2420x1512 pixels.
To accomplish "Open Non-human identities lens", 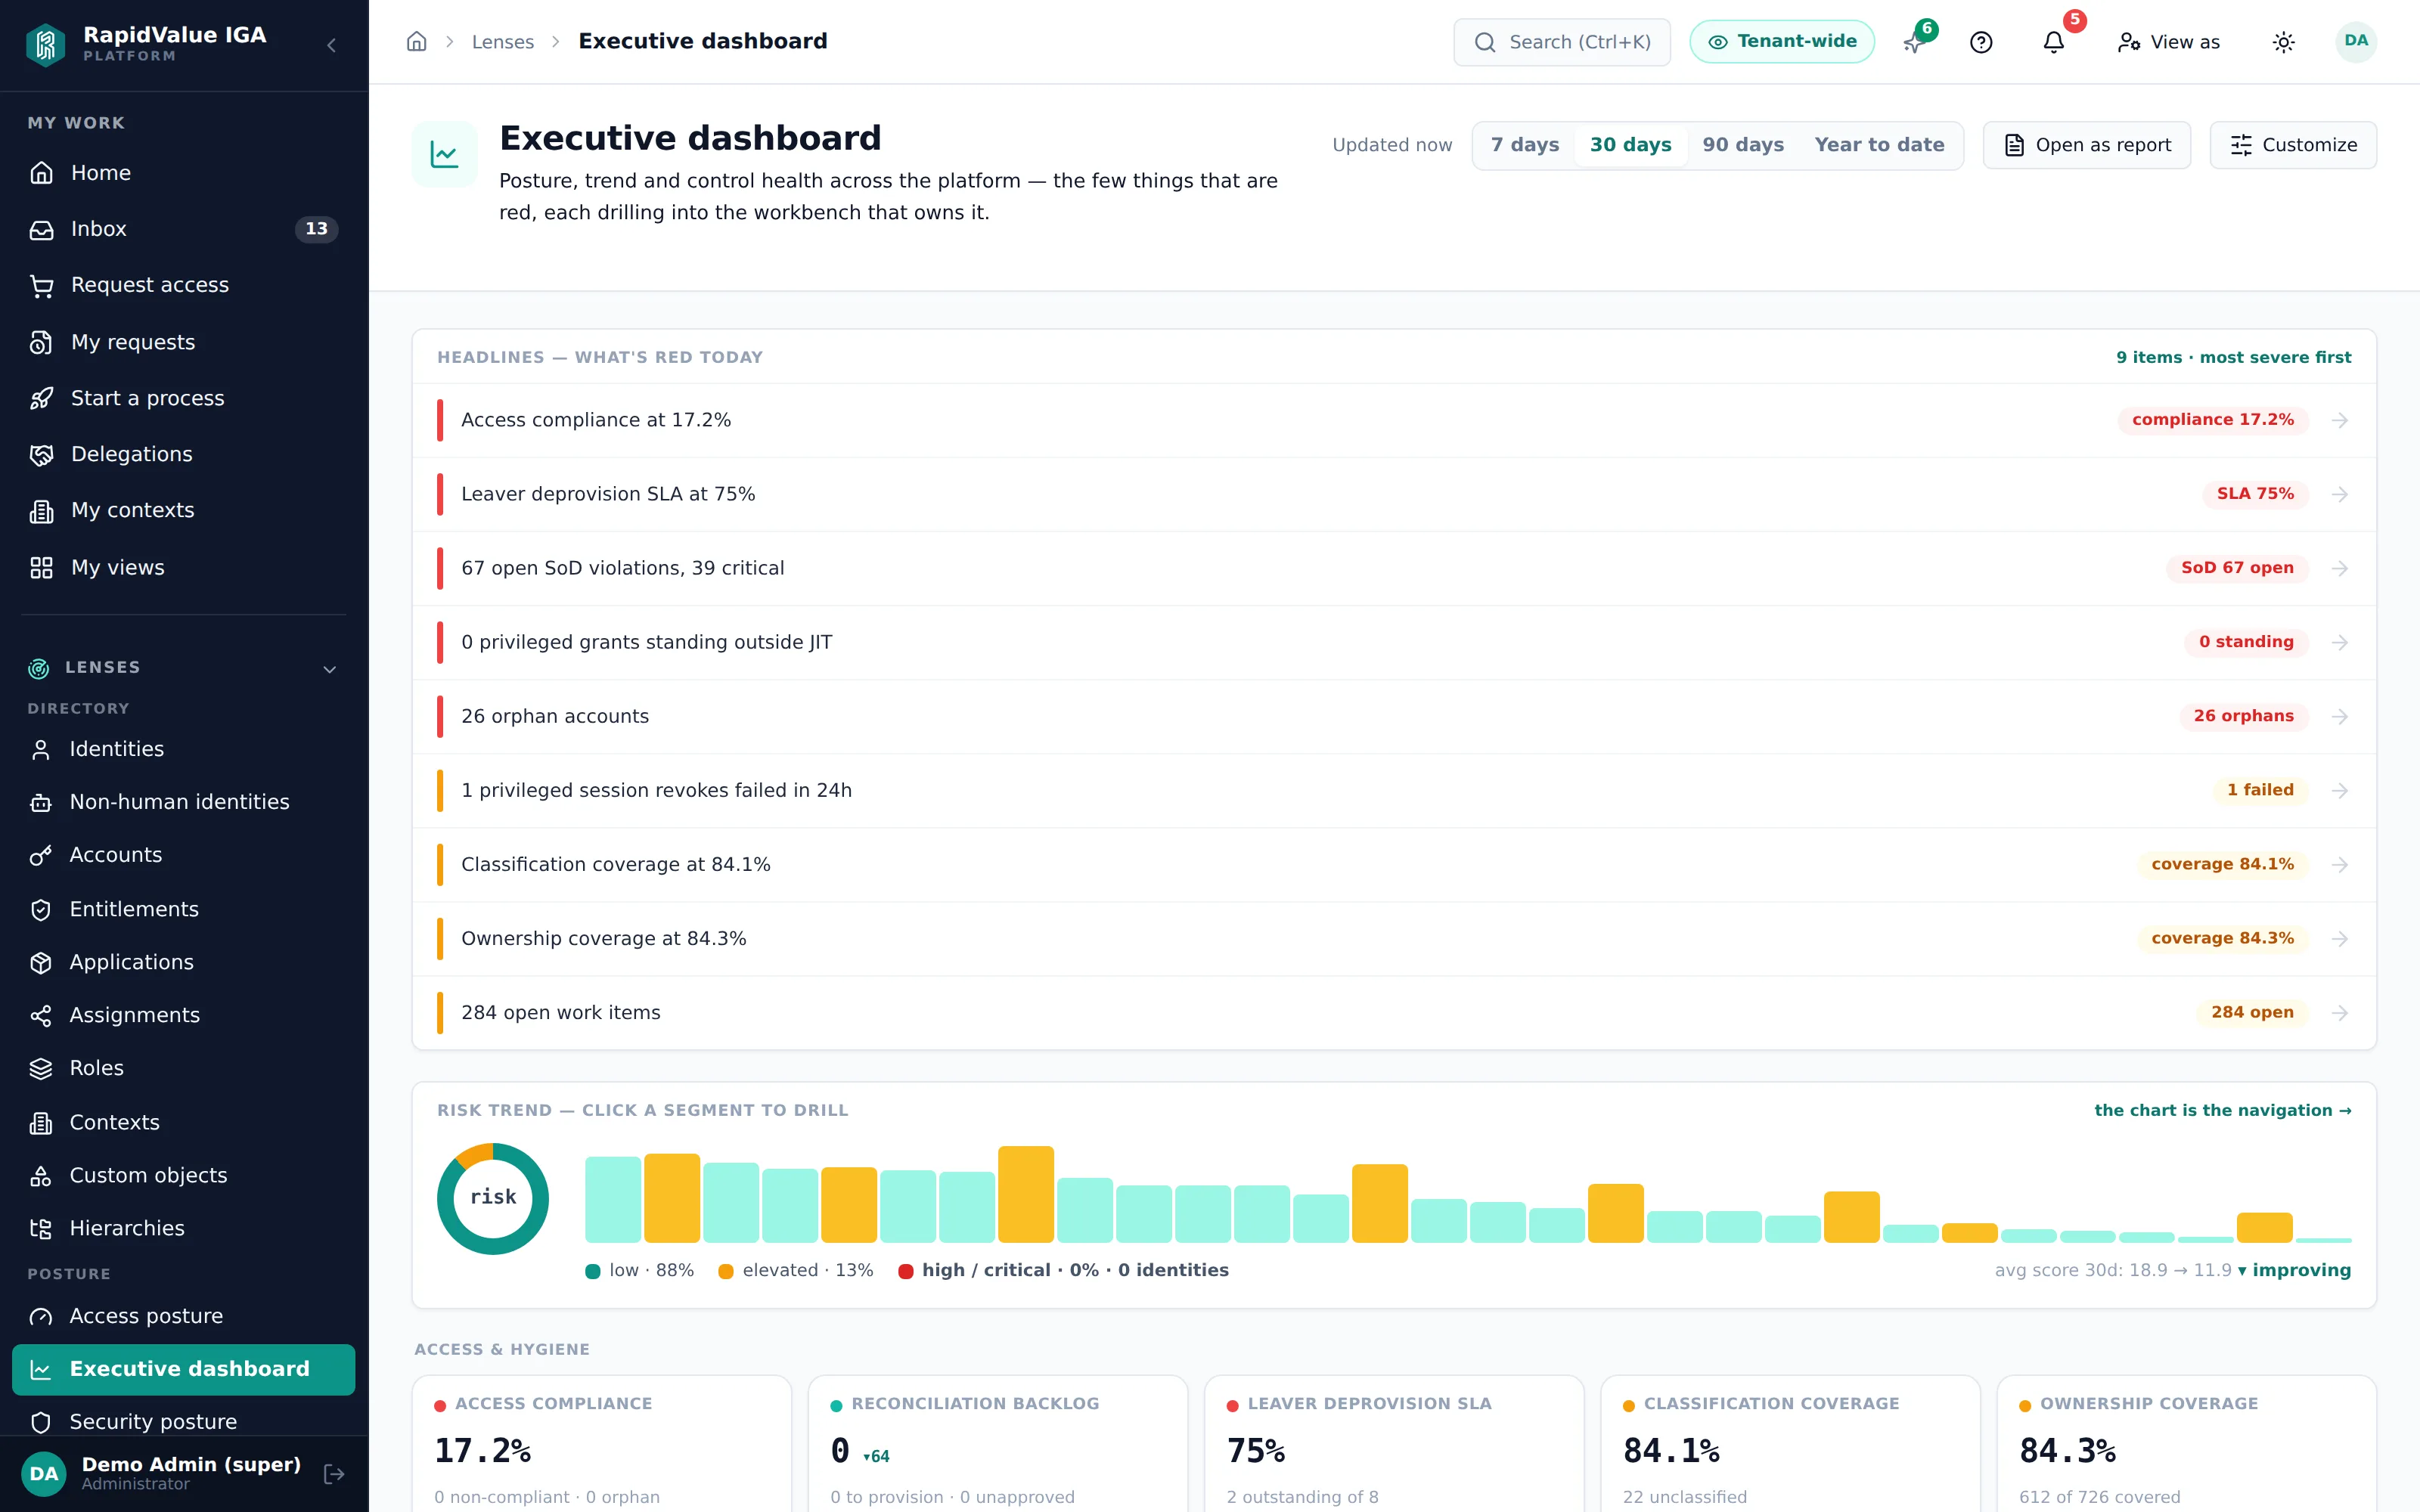I will (x=184, y=802).
